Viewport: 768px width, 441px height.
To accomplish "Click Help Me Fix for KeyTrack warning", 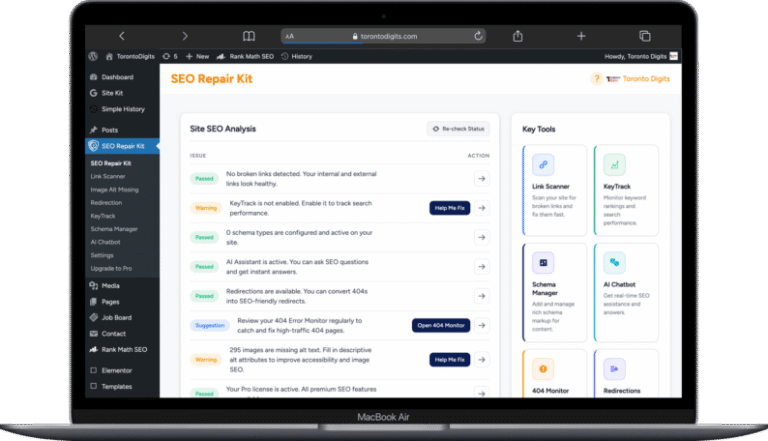I will click(449, 208).
